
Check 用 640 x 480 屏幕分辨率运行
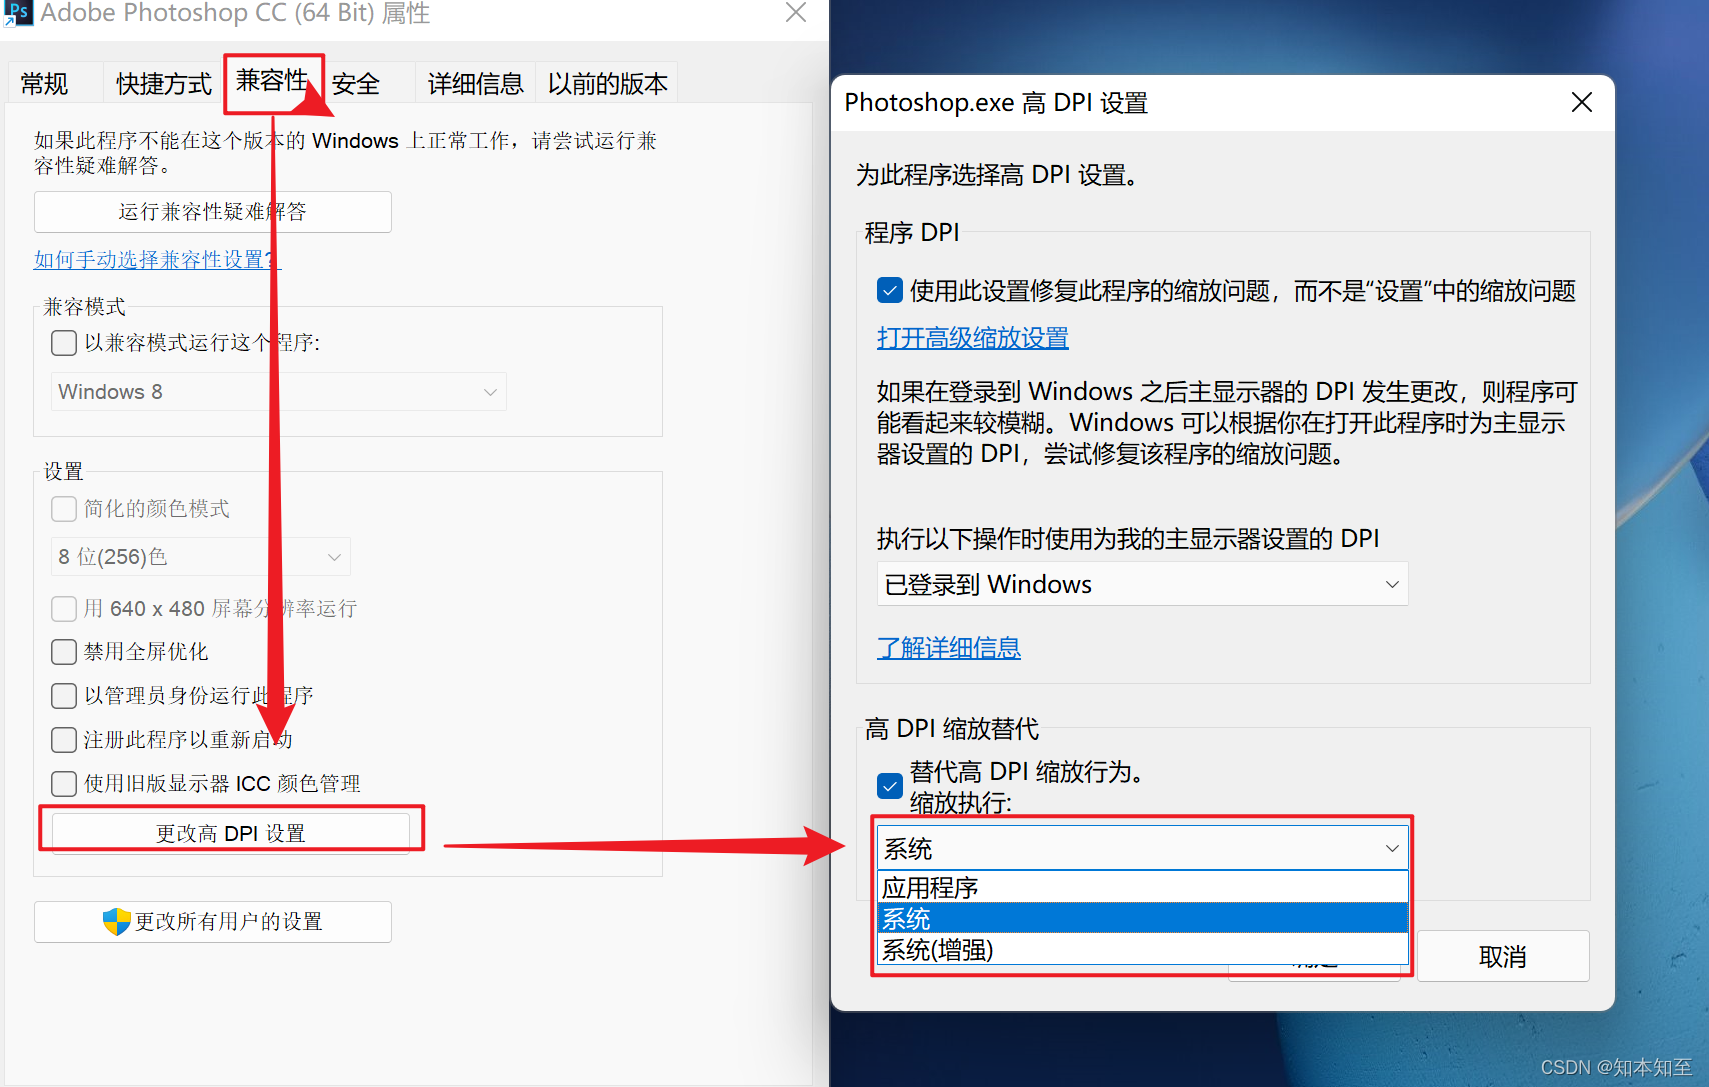pyautogui.click(x=64, y=609)
